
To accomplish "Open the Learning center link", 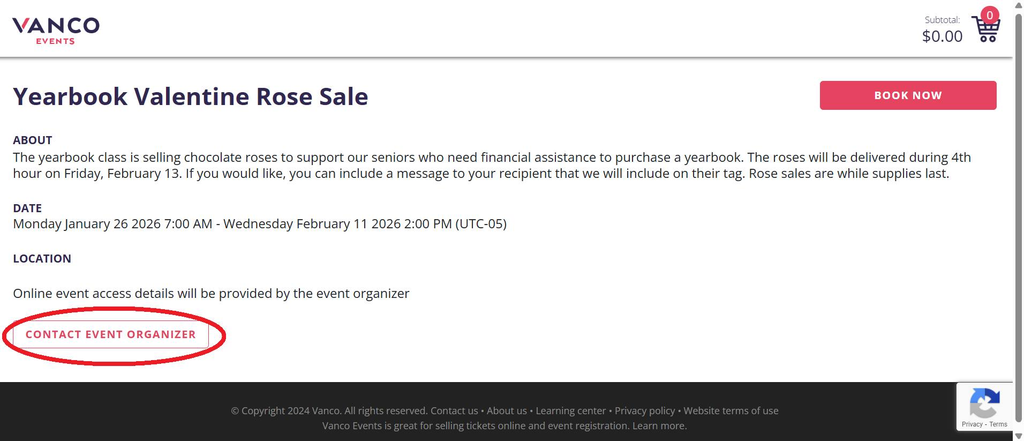I will [570, 411].
